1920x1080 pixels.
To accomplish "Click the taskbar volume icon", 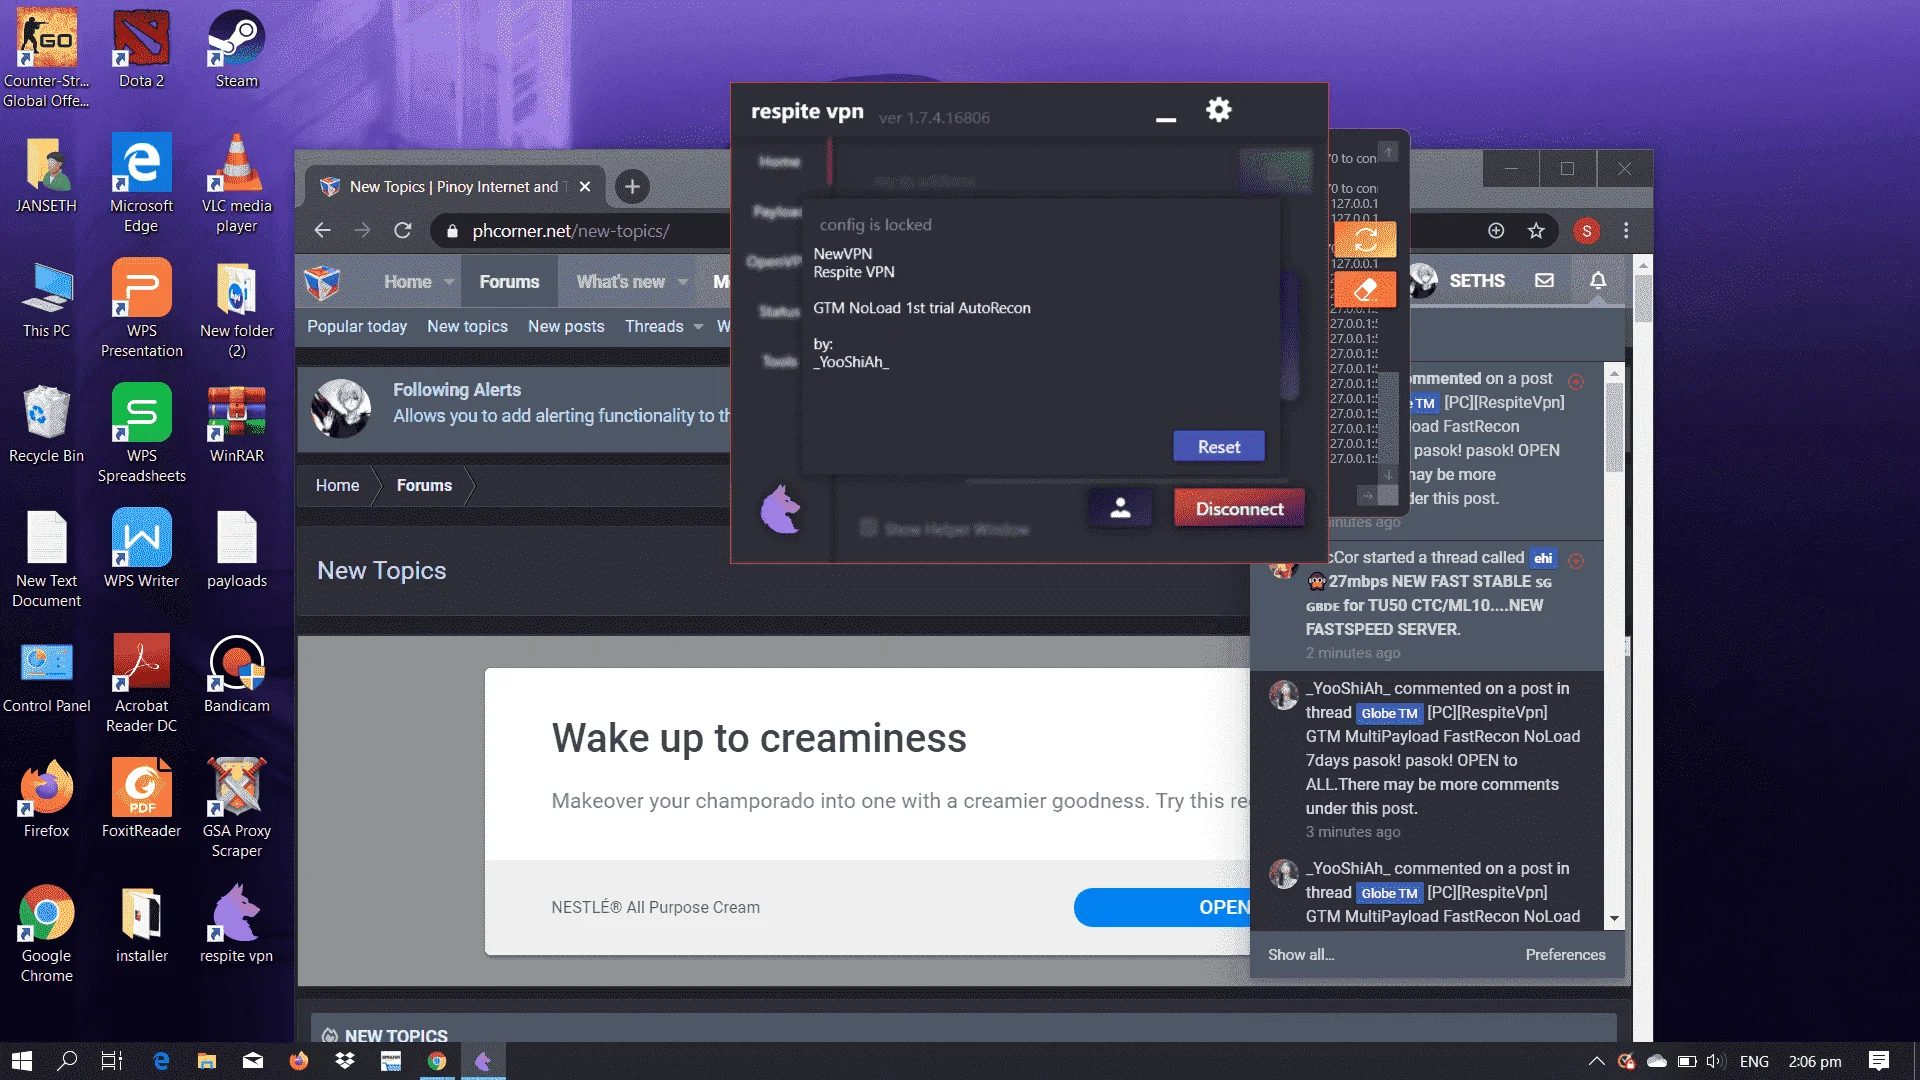I will point(1715,1061).
